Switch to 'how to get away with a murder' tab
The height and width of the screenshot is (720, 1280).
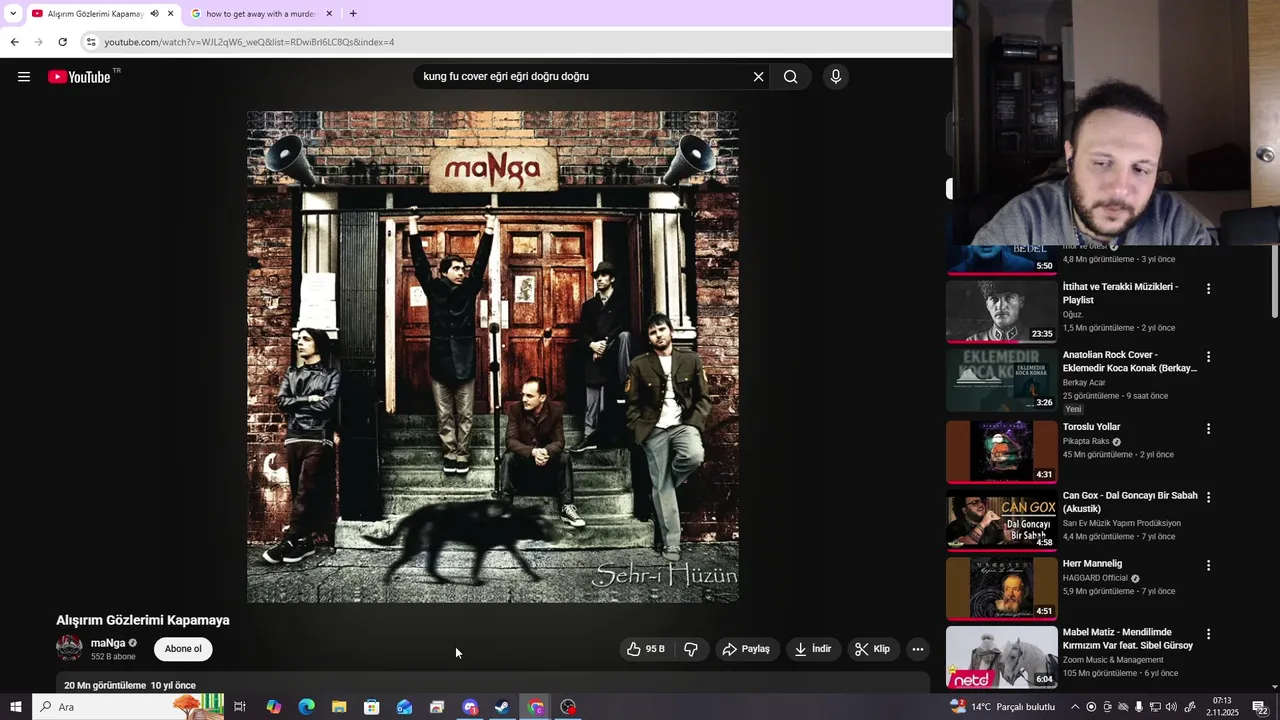point(262,14)
